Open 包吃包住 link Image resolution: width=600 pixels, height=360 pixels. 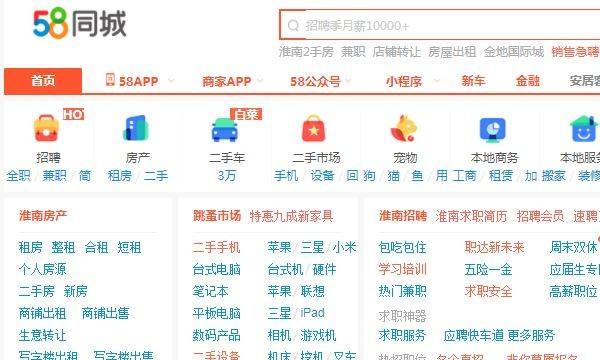tap(403, 248)
